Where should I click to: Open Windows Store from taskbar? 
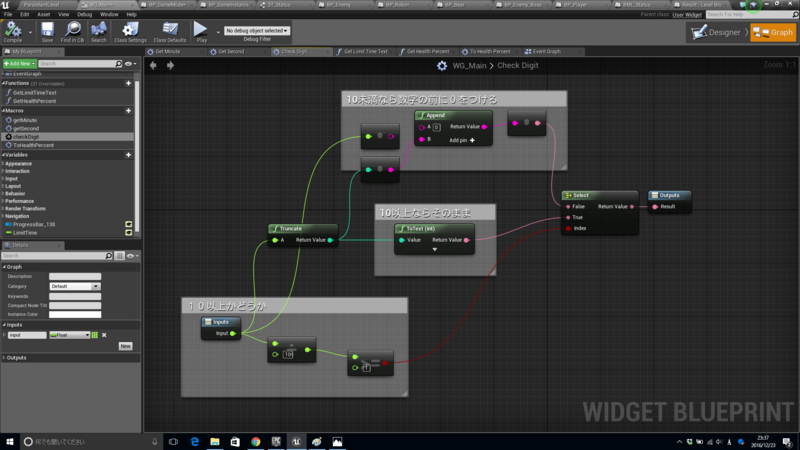click(x=235, y=442)
